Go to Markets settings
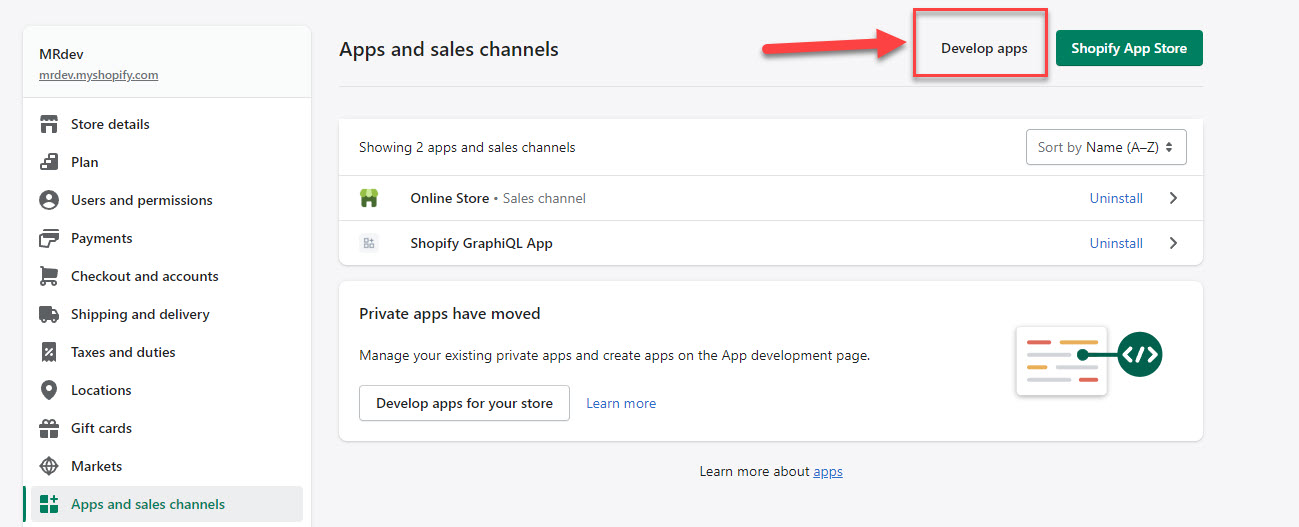This screenshot has width=1299, height=527. point(167,466)
